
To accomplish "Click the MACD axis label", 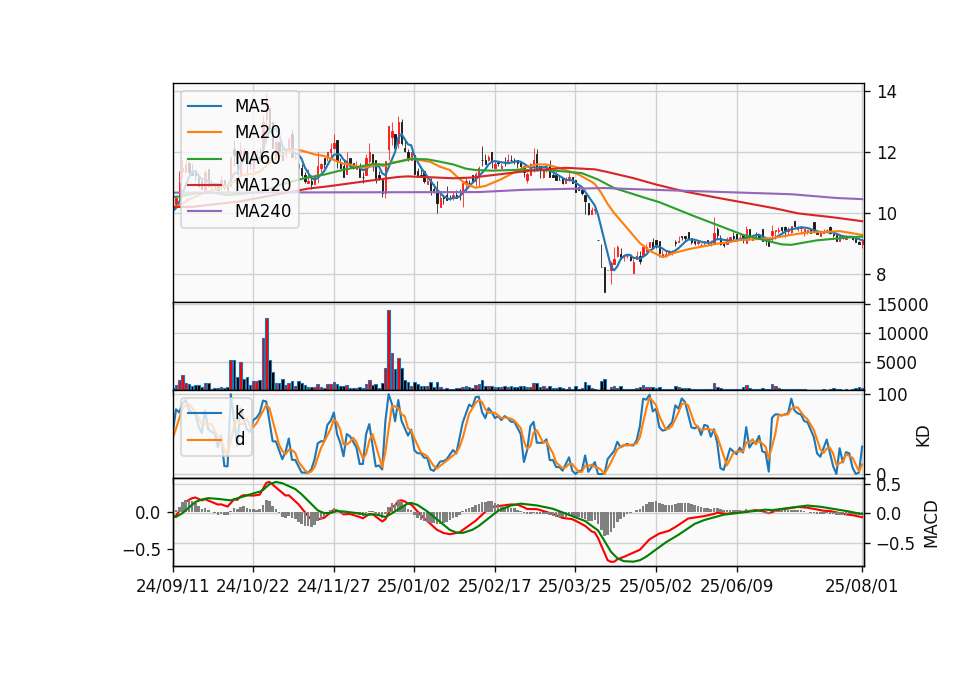I will pos(931,524).
